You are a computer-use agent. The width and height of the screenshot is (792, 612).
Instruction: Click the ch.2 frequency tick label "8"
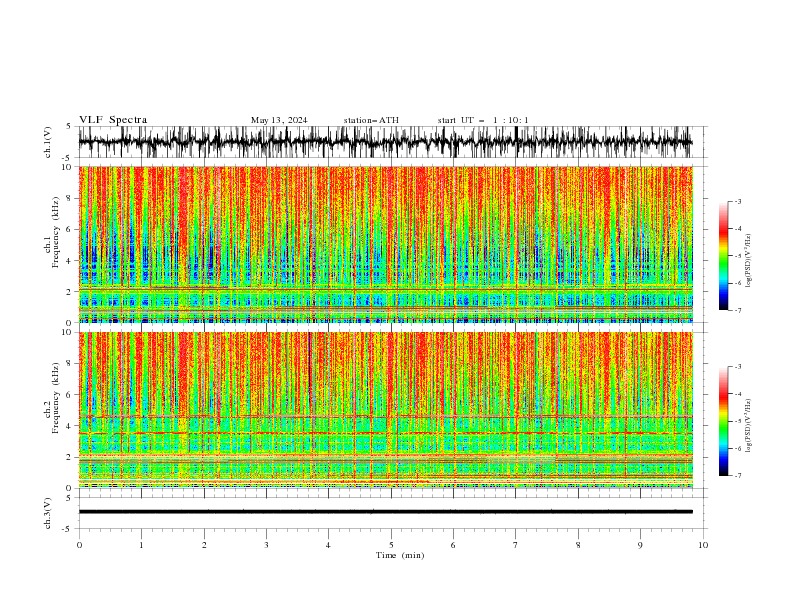point(70,364)
